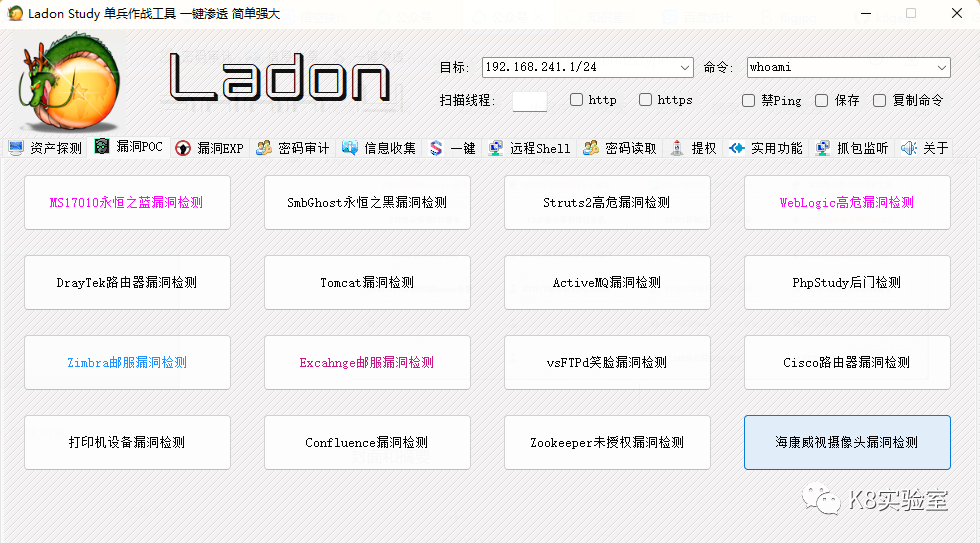Switch to the 密码读取 tab

[x=619, y=148]
